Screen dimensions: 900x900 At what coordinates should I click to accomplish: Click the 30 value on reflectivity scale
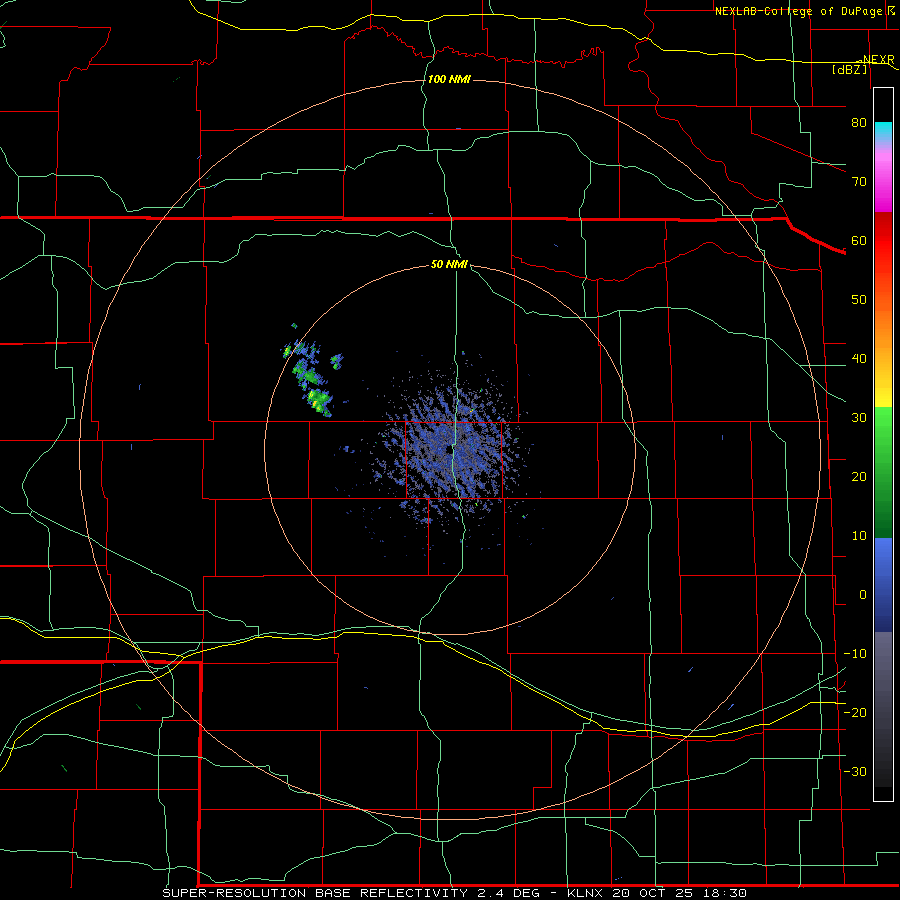[859, 418]
